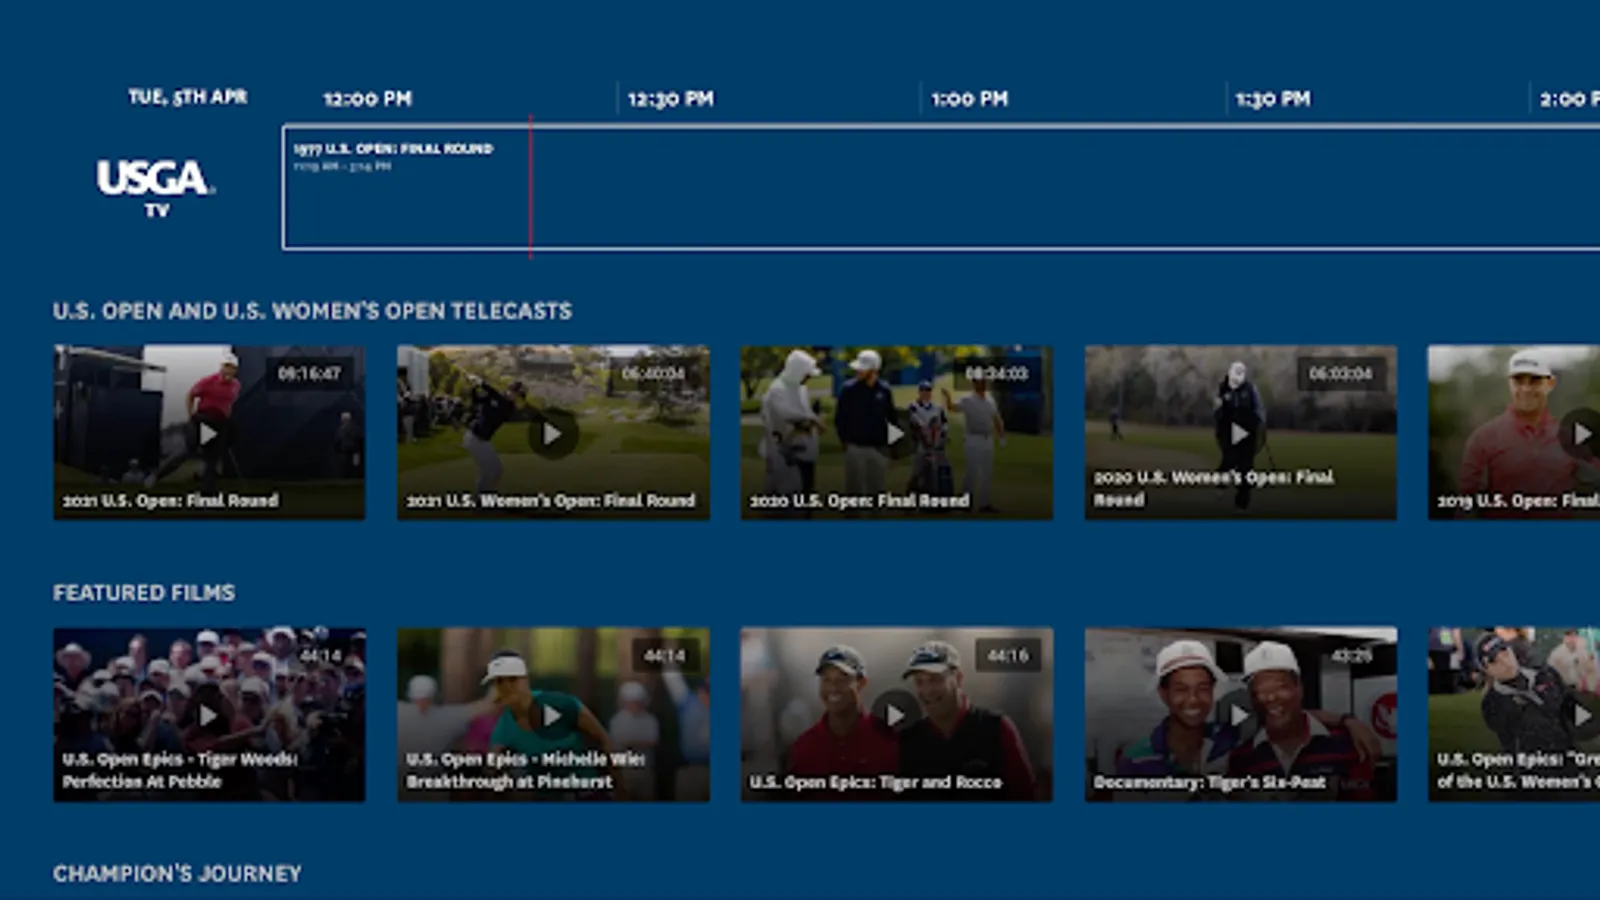Image resolution: width=1600 pixels, height=900 pixels.
Task: Select 'Michelle Wie: Breakthrough at Pinehurst' title text
Action: [525, 770]
